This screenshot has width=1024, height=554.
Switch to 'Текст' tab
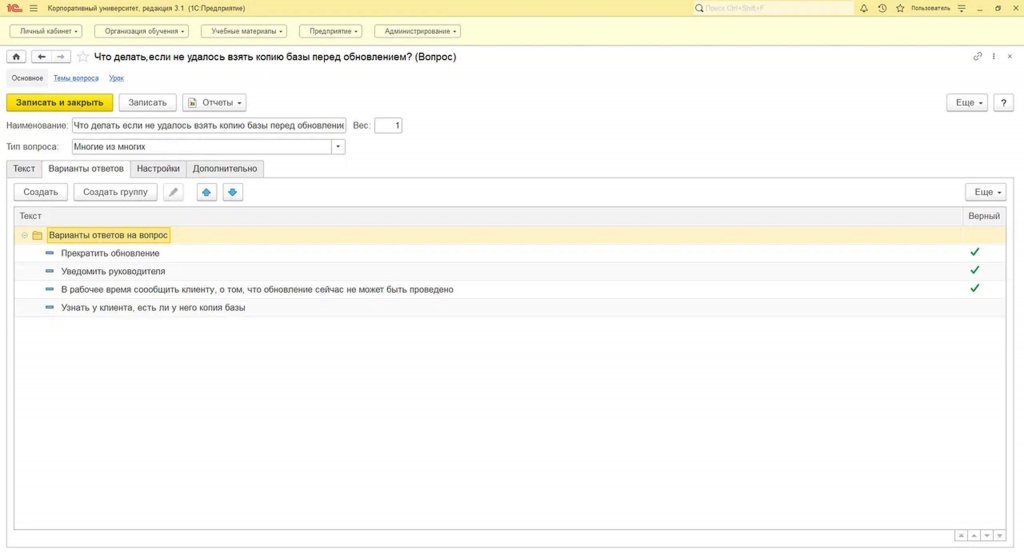(x=24, y=169)
